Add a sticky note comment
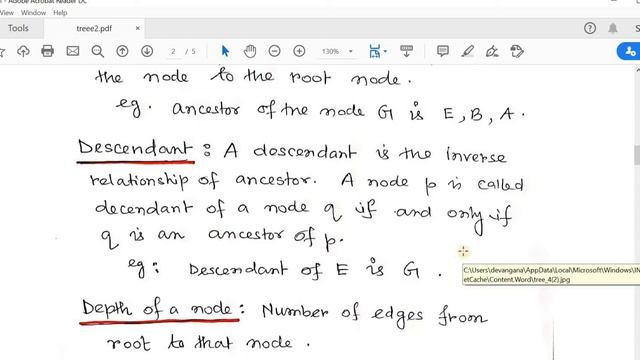Screen dimensions: 640x360 (x=442, y=51)
